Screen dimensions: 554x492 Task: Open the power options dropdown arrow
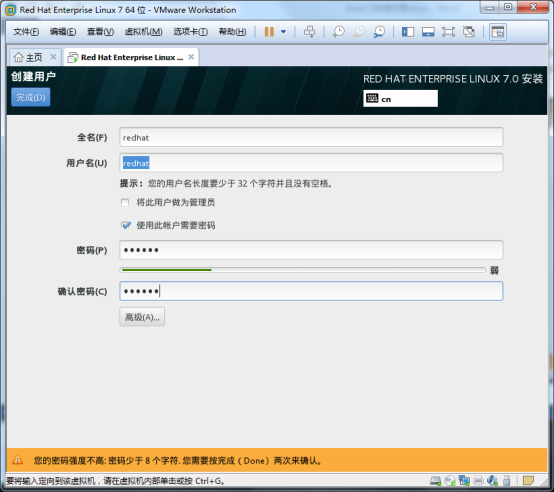[x=283, y=32]
